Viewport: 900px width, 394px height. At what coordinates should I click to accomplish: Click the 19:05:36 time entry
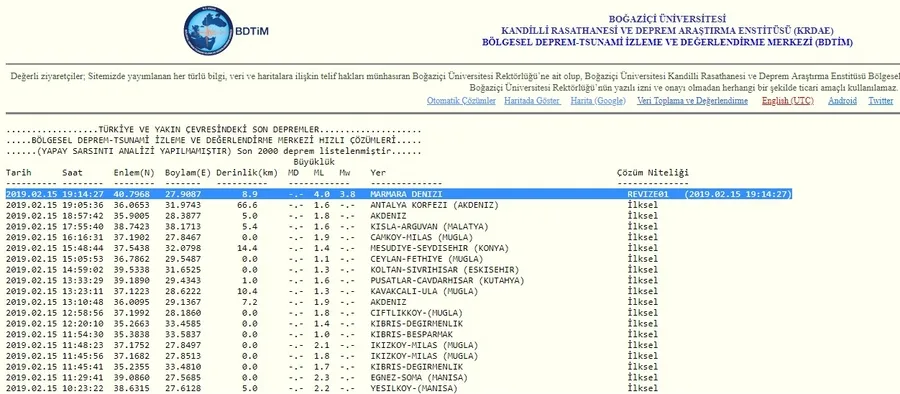tap(83, 205)
